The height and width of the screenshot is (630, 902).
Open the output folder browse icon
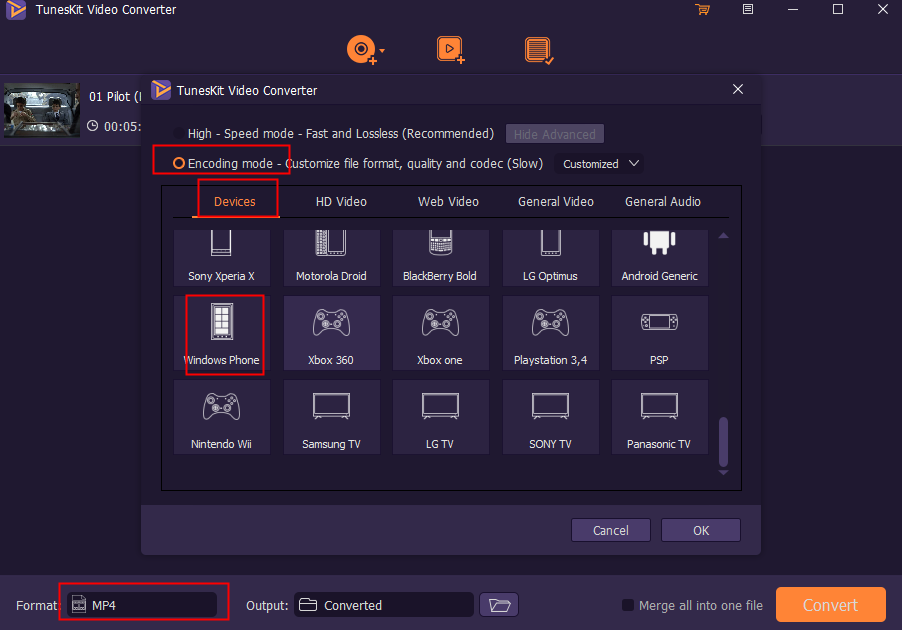499,605
